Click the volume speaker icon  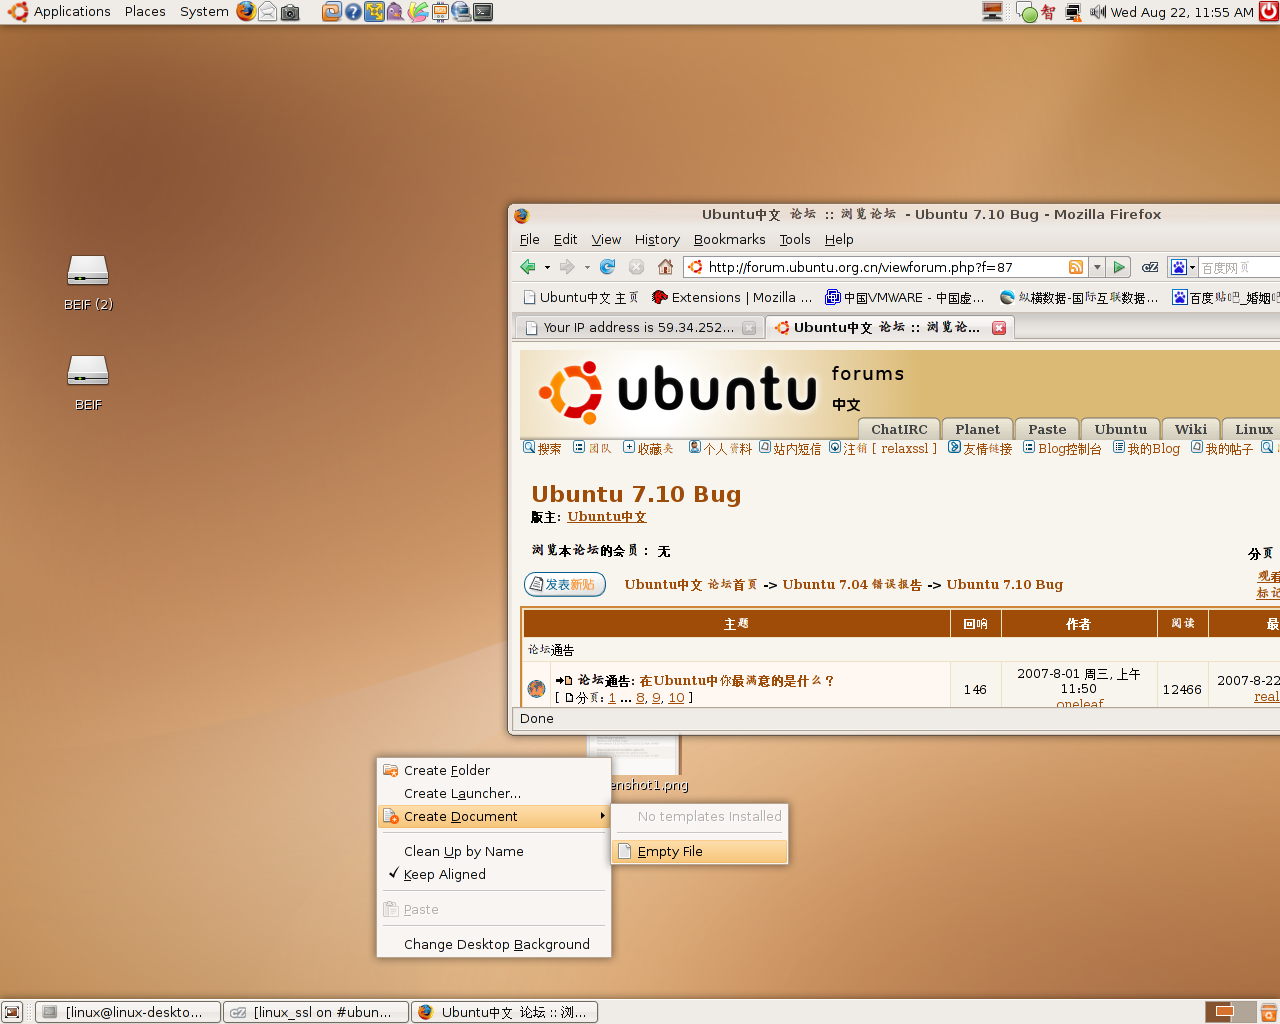1098,12
